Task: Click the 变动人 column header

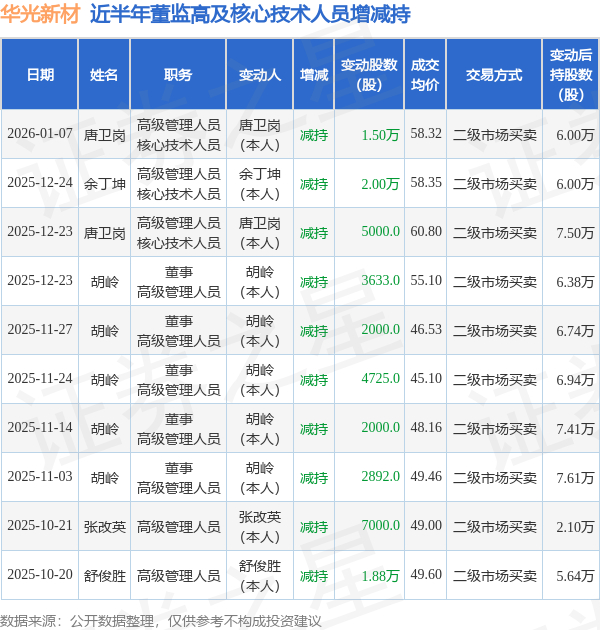Action: pyautogui.click(x=260, y=75)
